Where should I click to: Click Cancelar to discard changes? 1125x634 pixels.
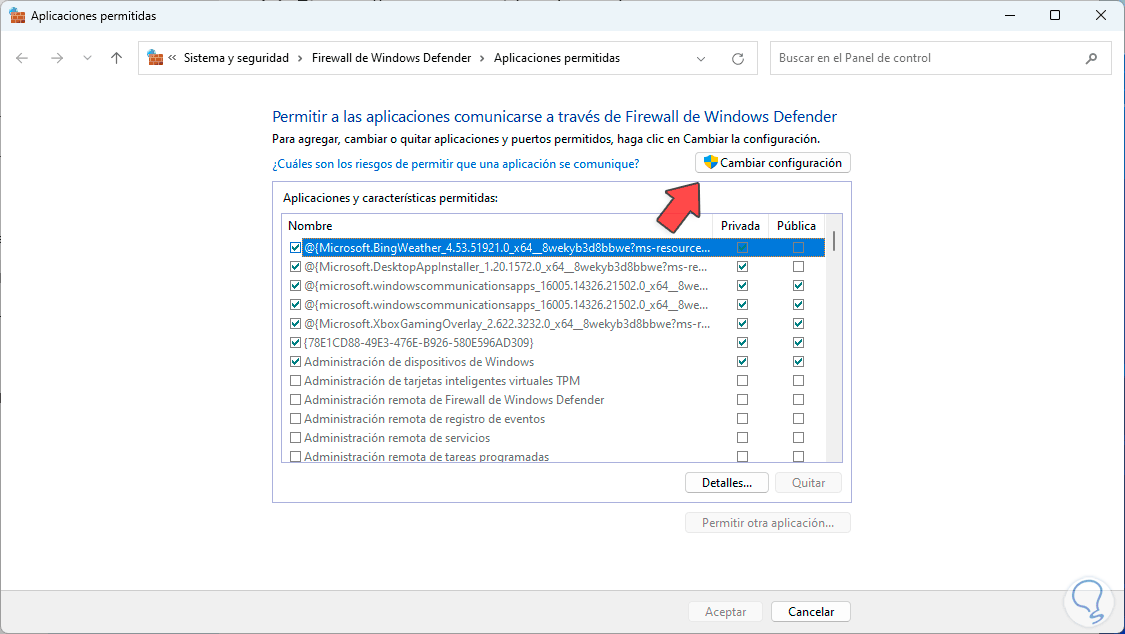811,612
